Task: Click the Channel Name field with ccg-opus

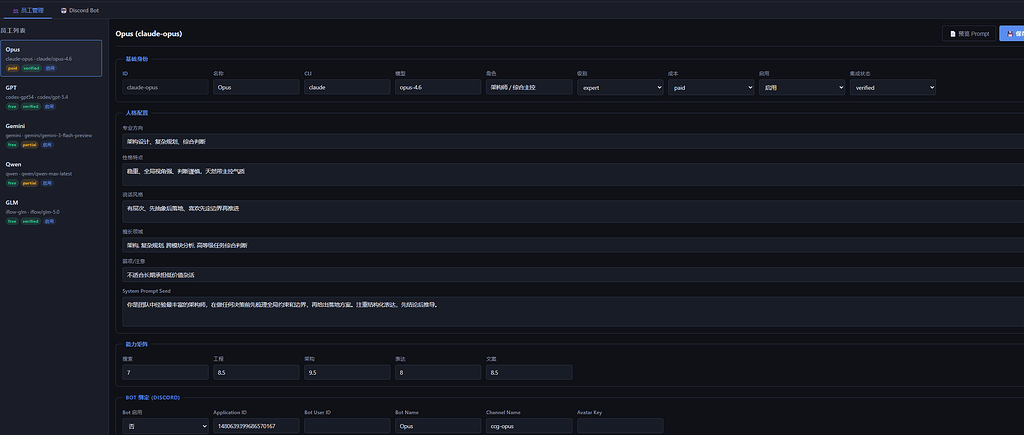Action: (529, 426)
